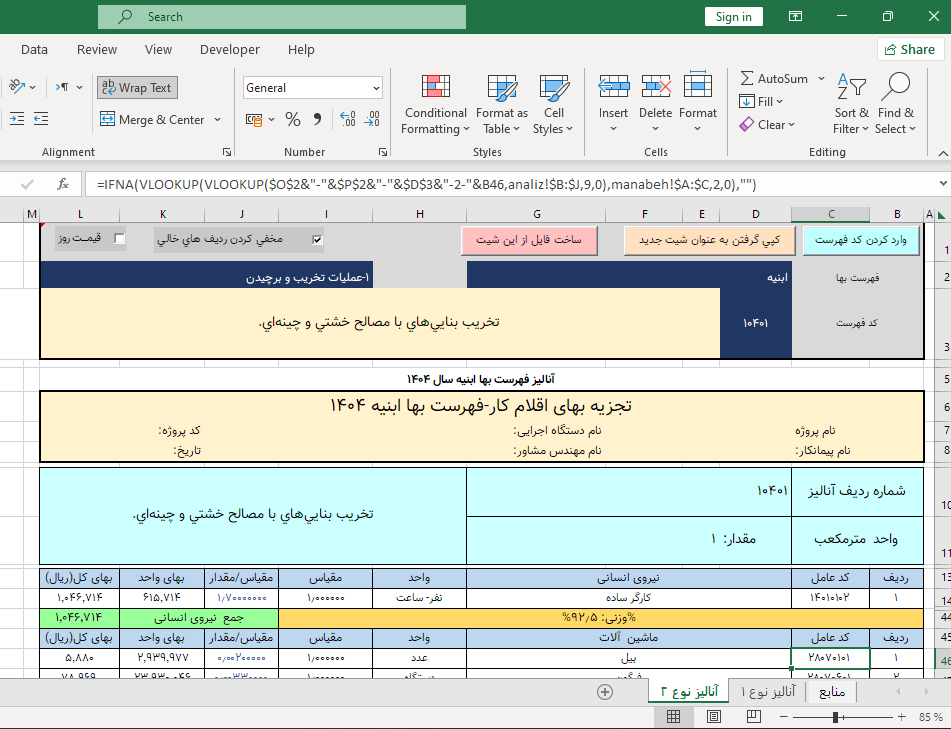Viewport: 951px width, 729px height.
Task: Open the Review tab
Action: click(x=97, y=50)
